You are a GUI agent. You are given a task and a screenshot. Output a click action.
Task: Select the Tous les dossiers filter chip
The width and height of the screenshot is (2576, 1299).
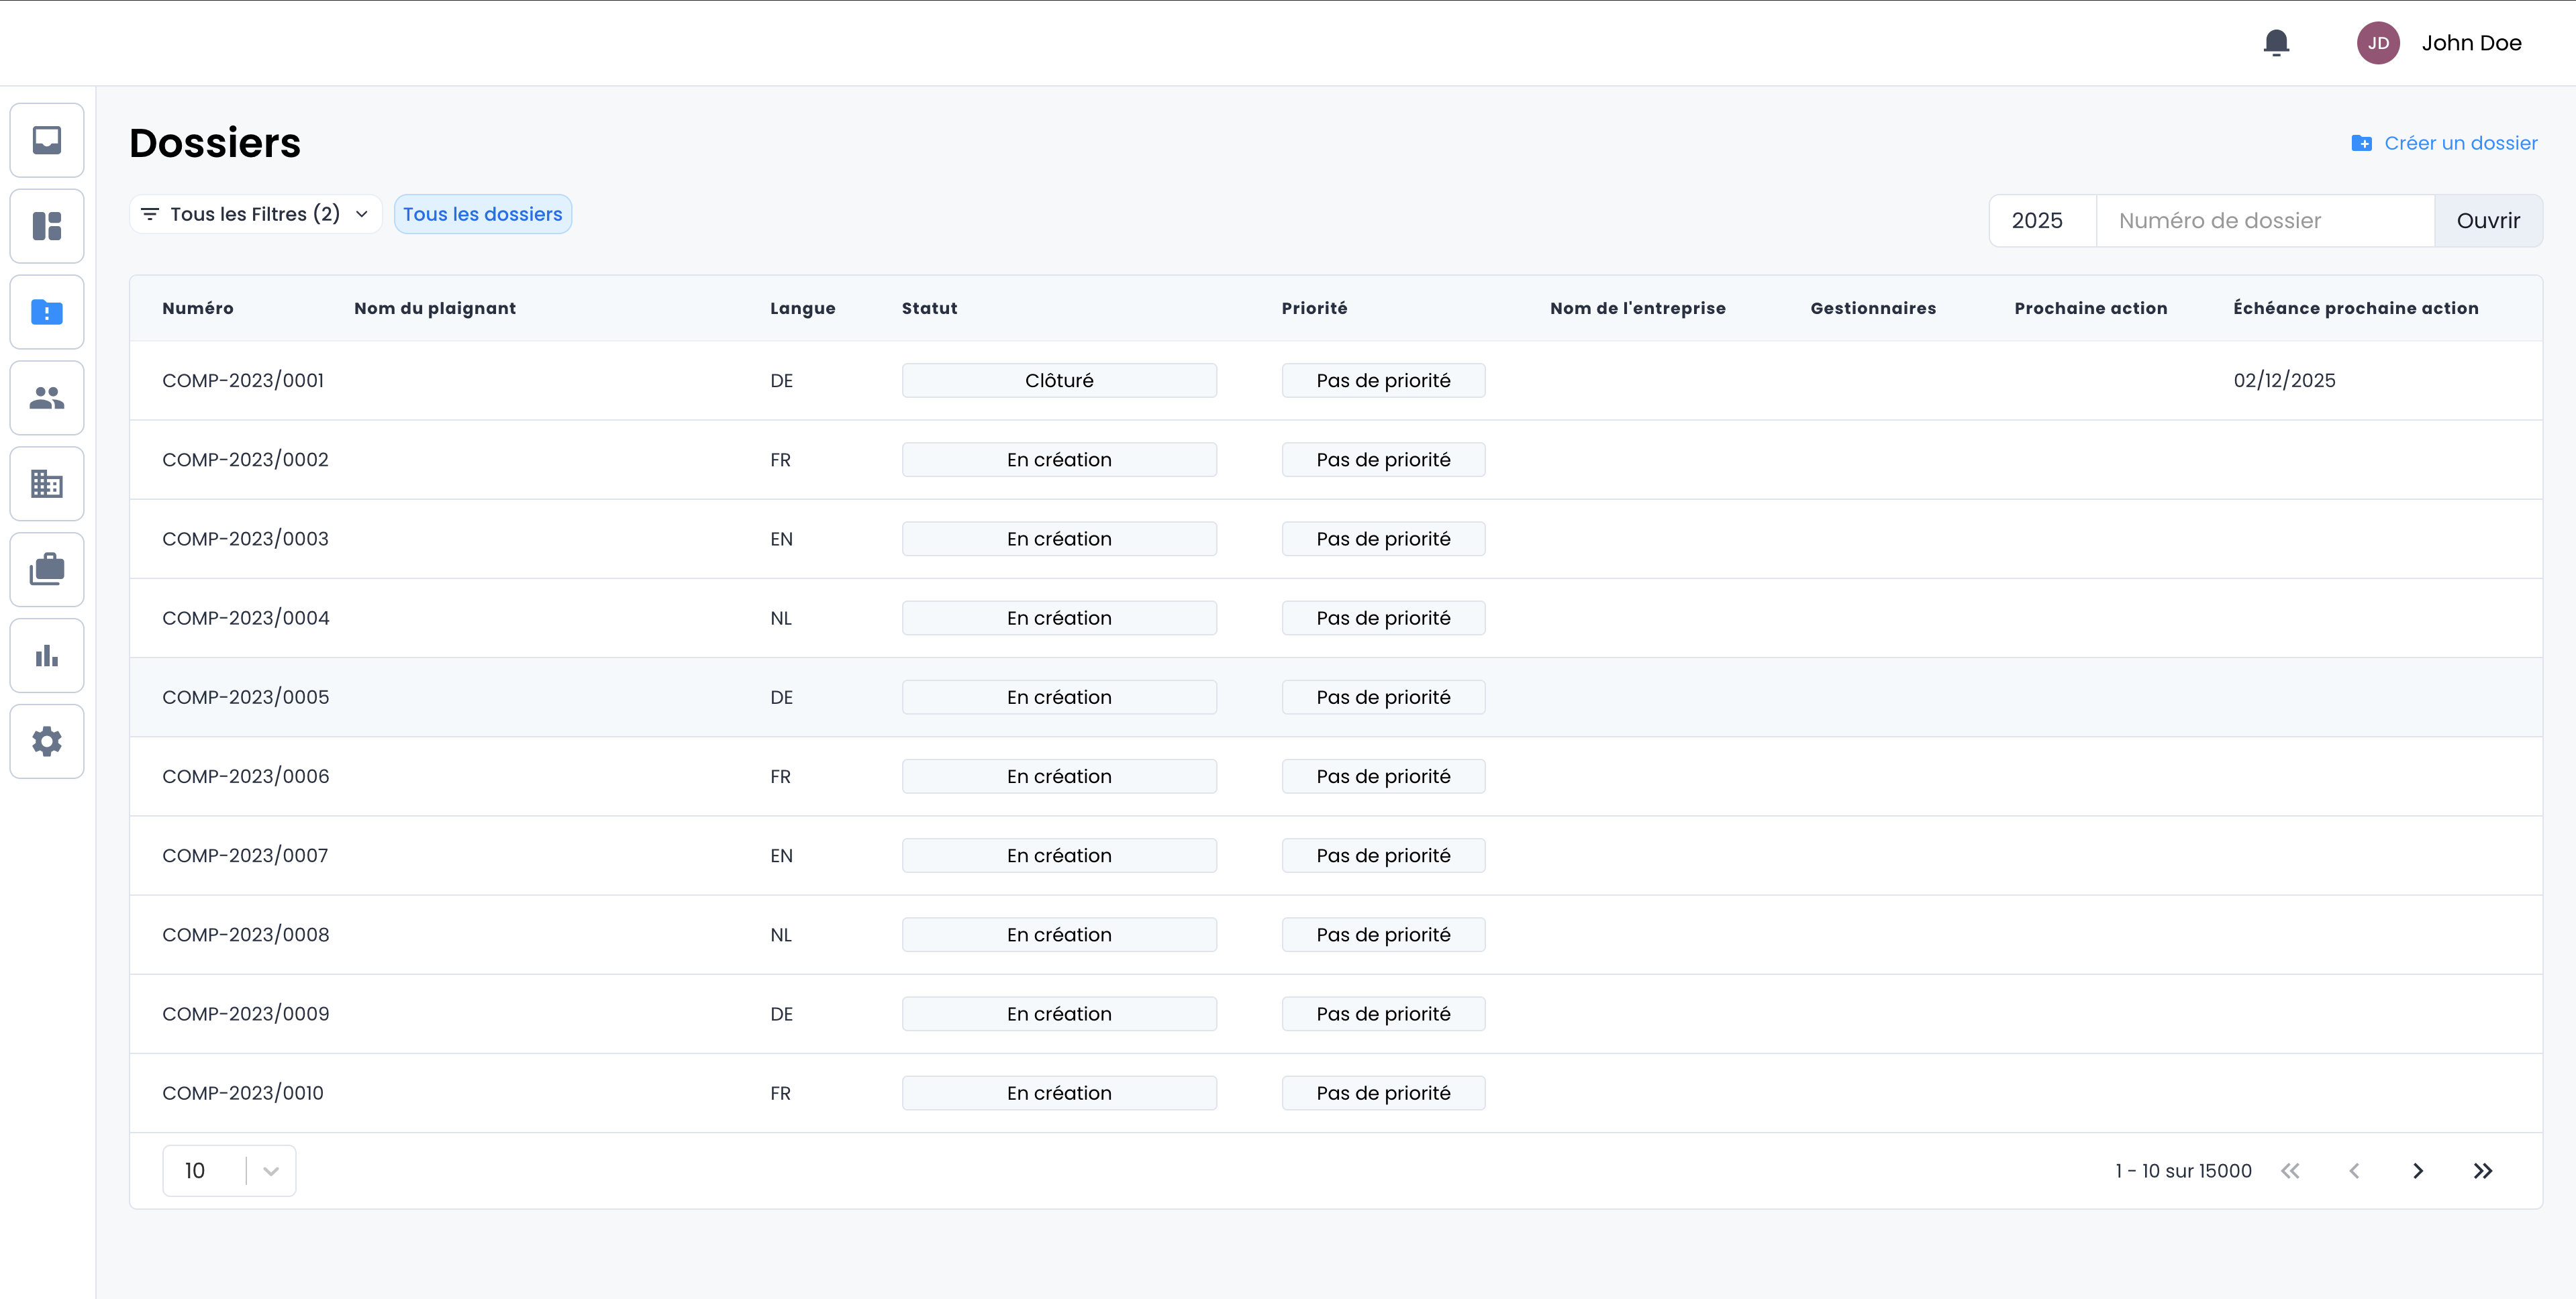(x=482, y=214)
